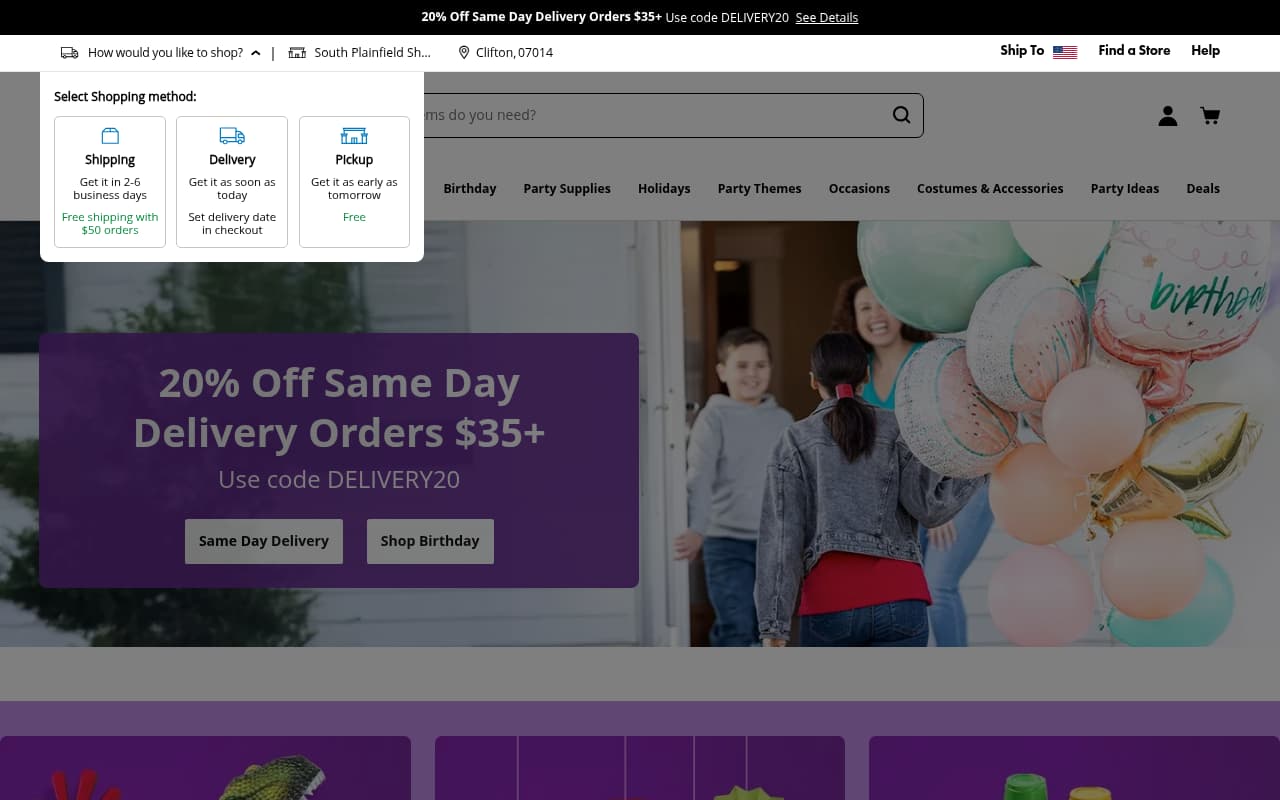Open the Occasions menu

pyautogui.click(x=859, y=188)
